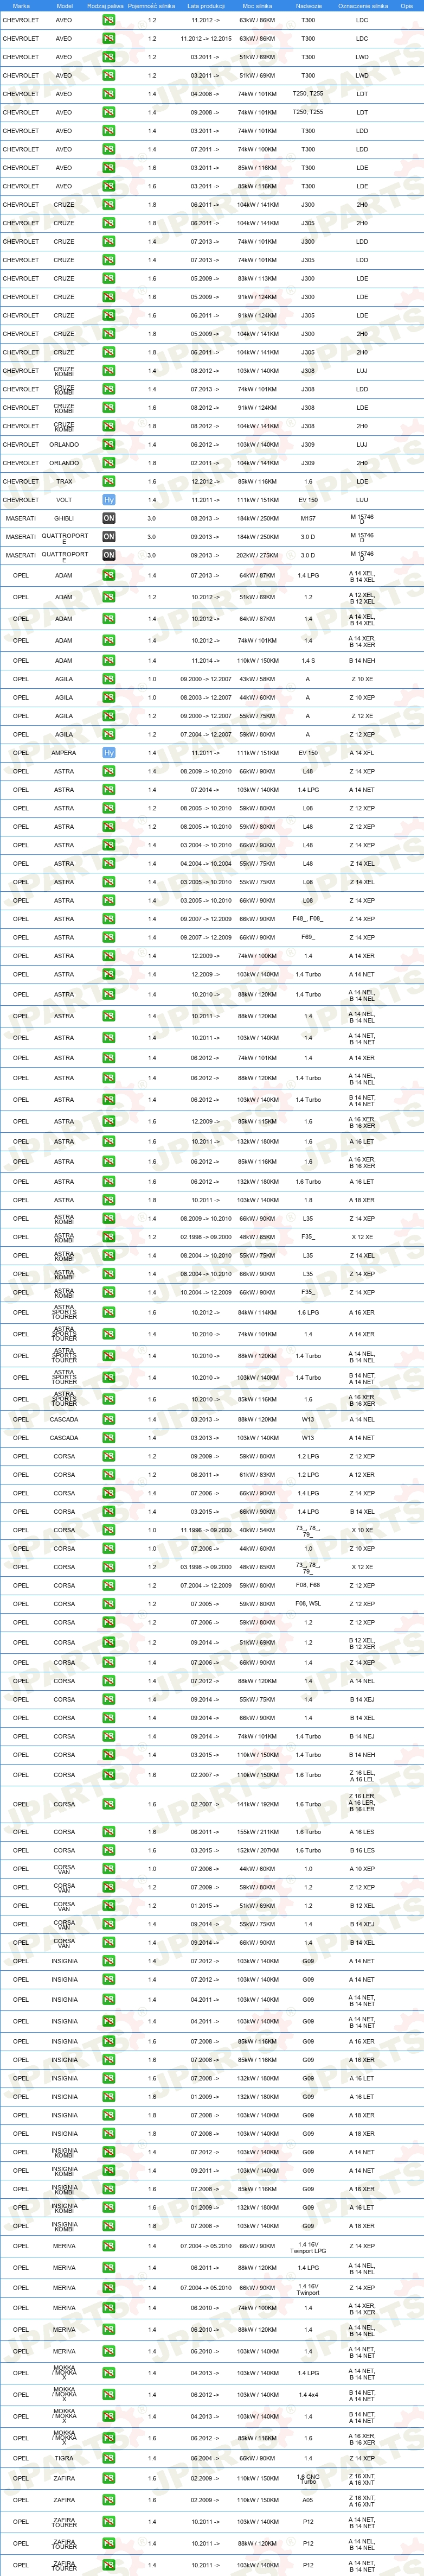Click petrol icon in Corsa 141kW / 192KM row
424x2576 pixels.
pos(108,1805)
